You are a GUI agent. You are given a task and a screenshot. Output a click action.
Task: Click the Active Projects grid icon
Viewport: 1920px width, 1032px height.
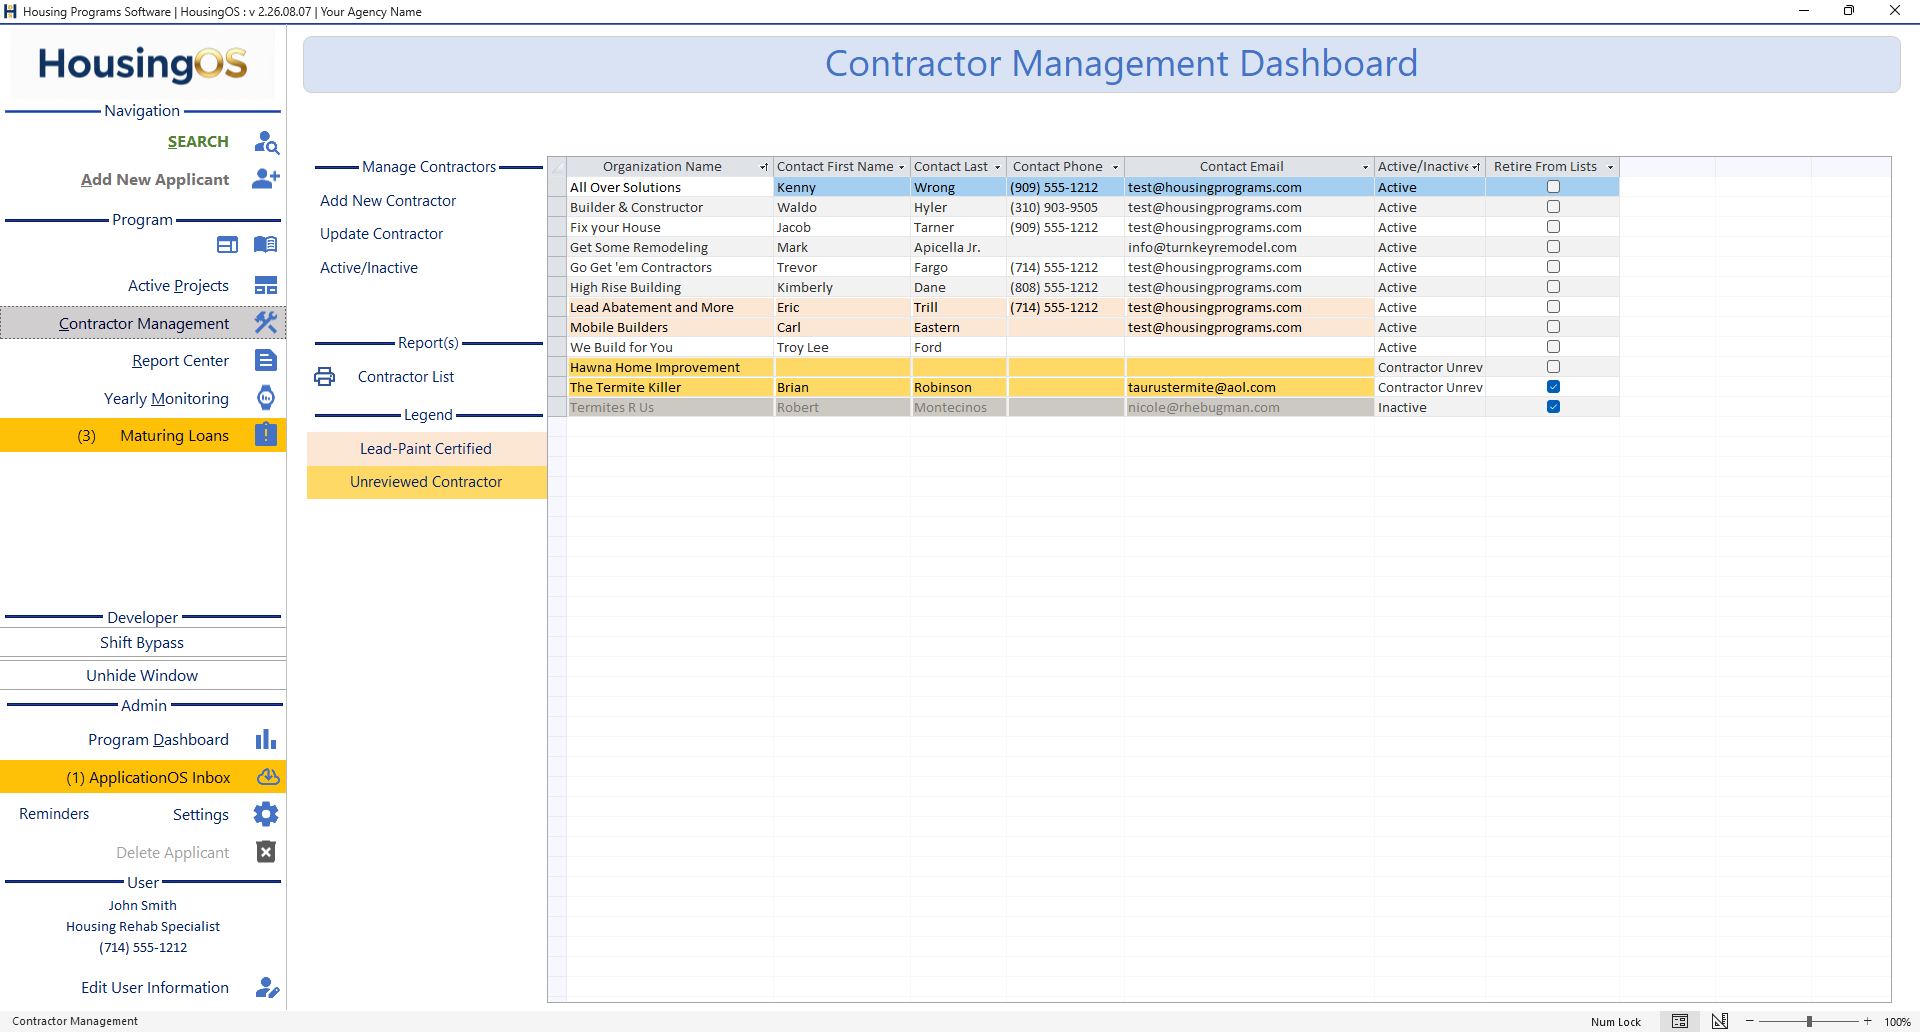coord(266,286)
